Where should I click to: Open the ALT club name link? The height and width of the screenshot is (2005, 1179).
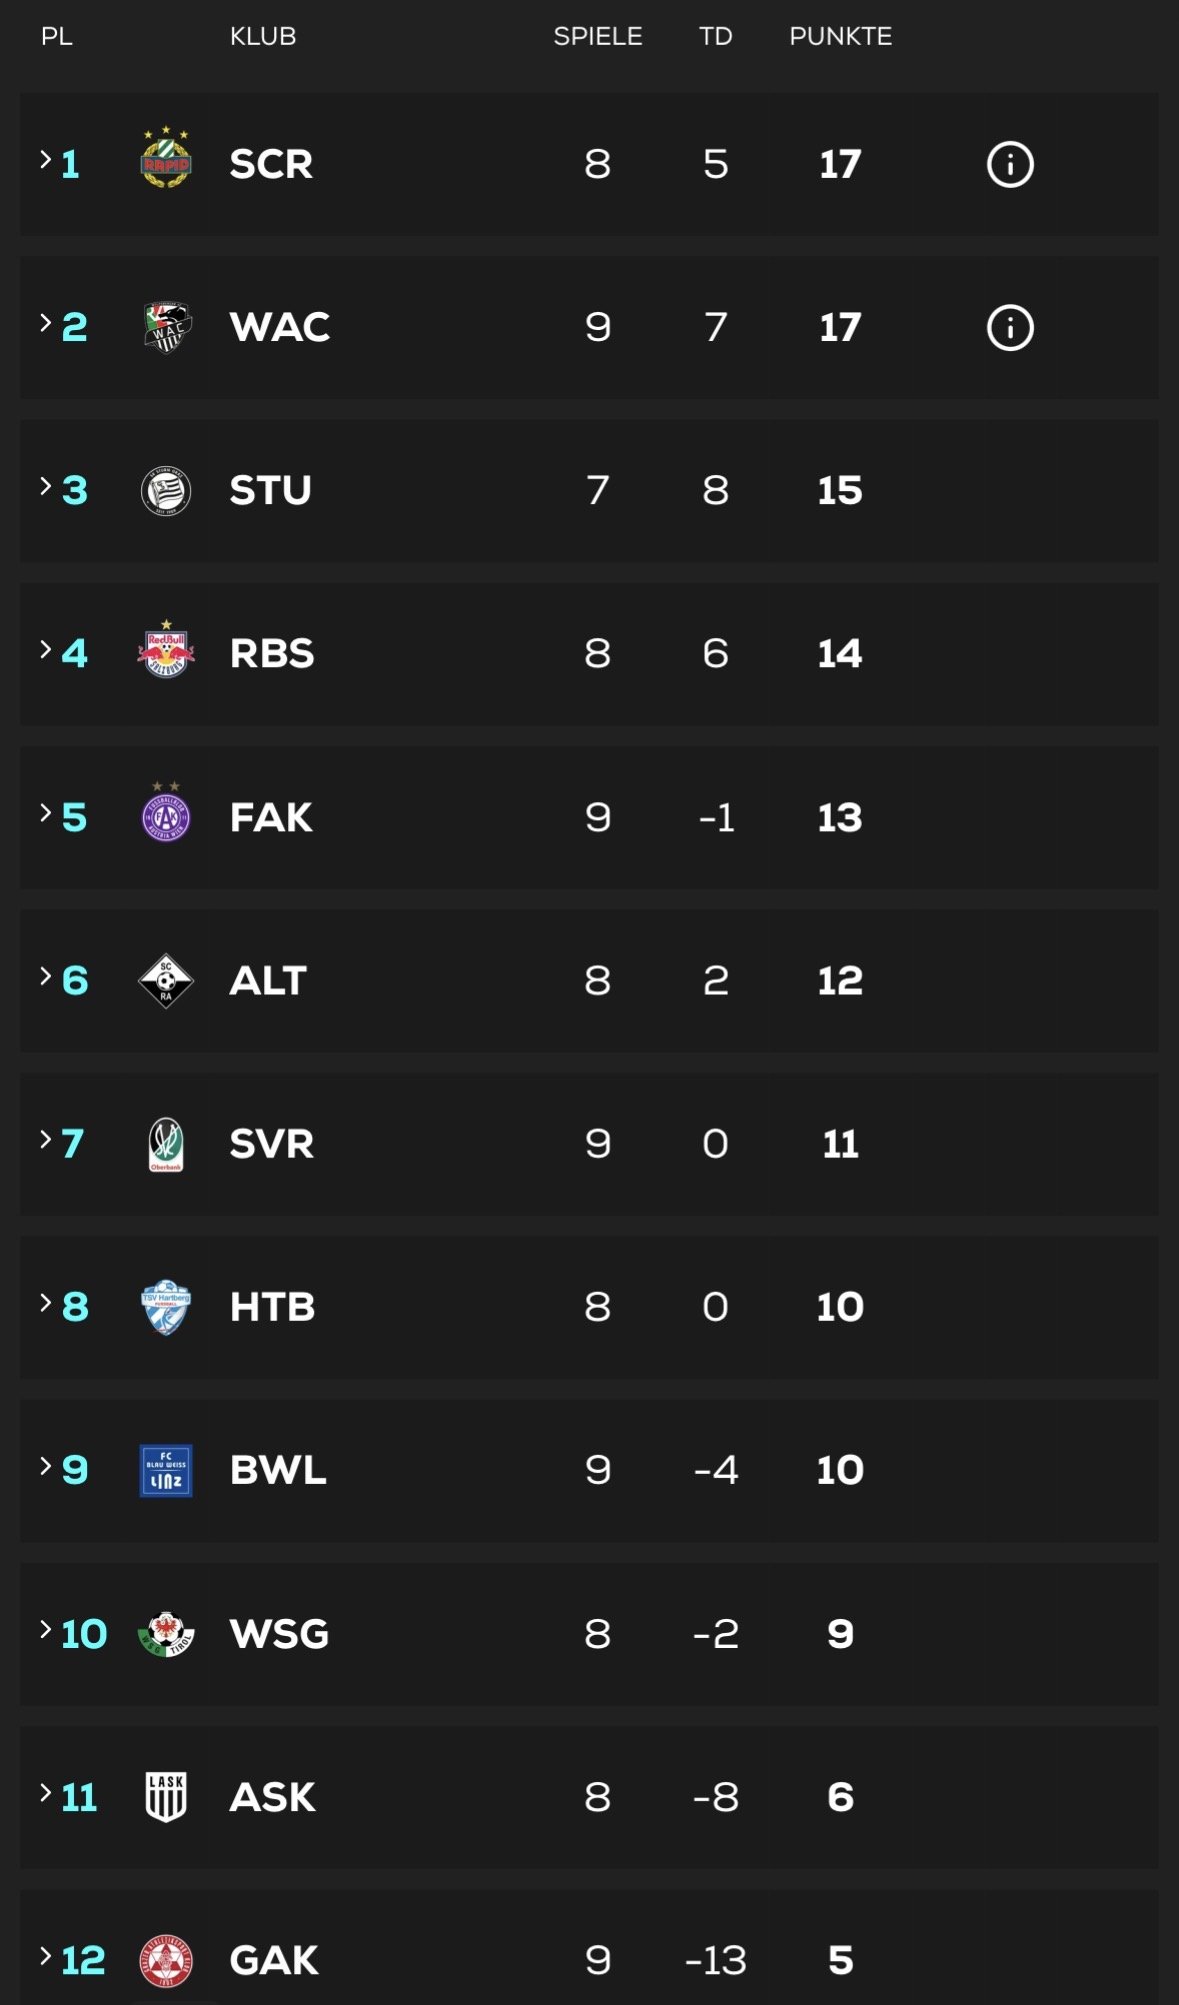click(268, 981)
